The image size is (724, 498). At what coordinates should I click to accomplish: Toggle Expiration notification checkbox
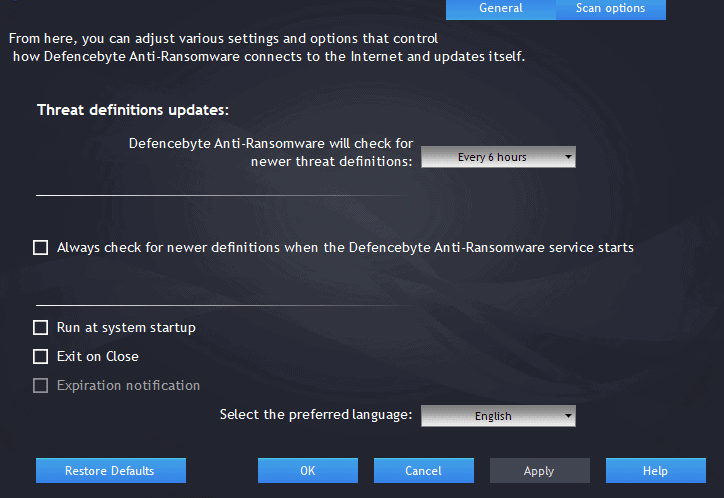41,385
